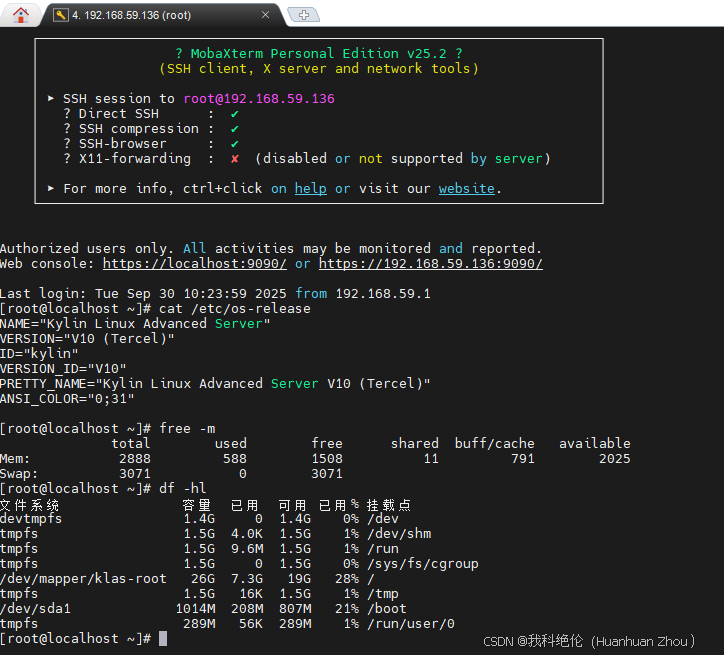Viewport: 724px width, 655px height.
Task: Click the ID="kylin" line
Action: pyautogui.click(x=39, y=354)
